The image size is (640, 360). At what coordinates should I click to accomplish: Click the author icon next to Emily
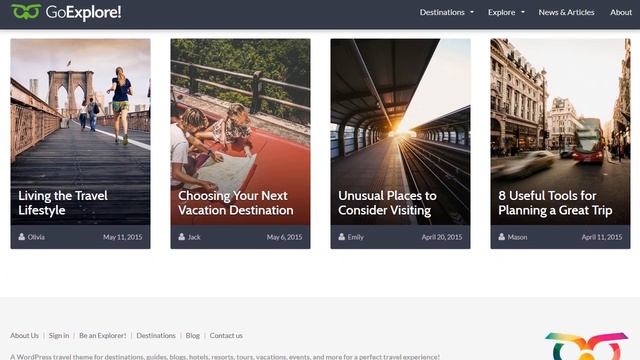(342, 236)
